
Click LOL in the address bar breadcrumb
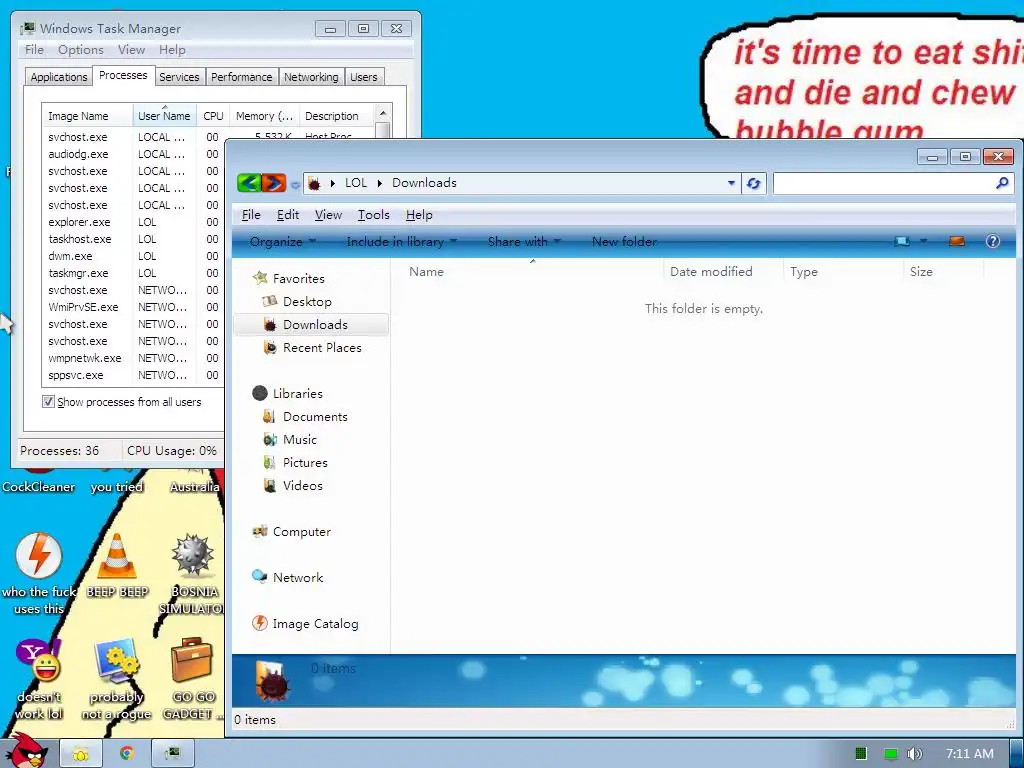point(356,183)
